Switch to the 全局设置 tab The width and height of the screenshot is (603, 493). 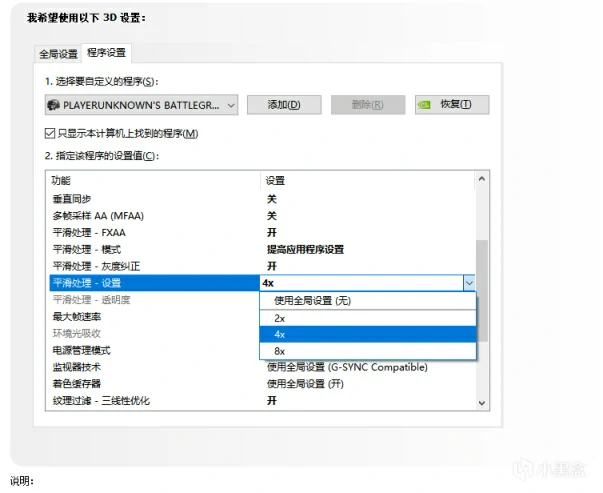pos(57,53)
